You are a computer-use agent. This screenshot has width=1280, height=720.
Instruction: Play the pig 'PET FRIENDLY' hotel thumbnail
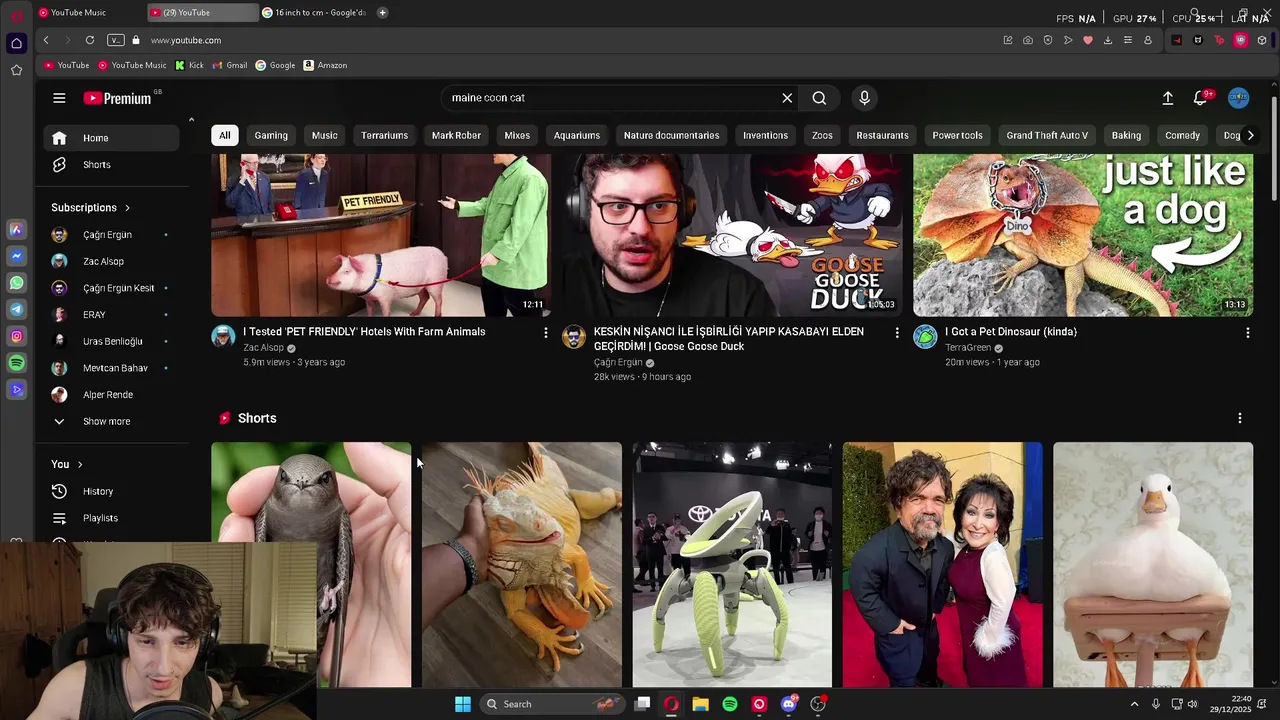pyautogui.click(x=381, y=235)
